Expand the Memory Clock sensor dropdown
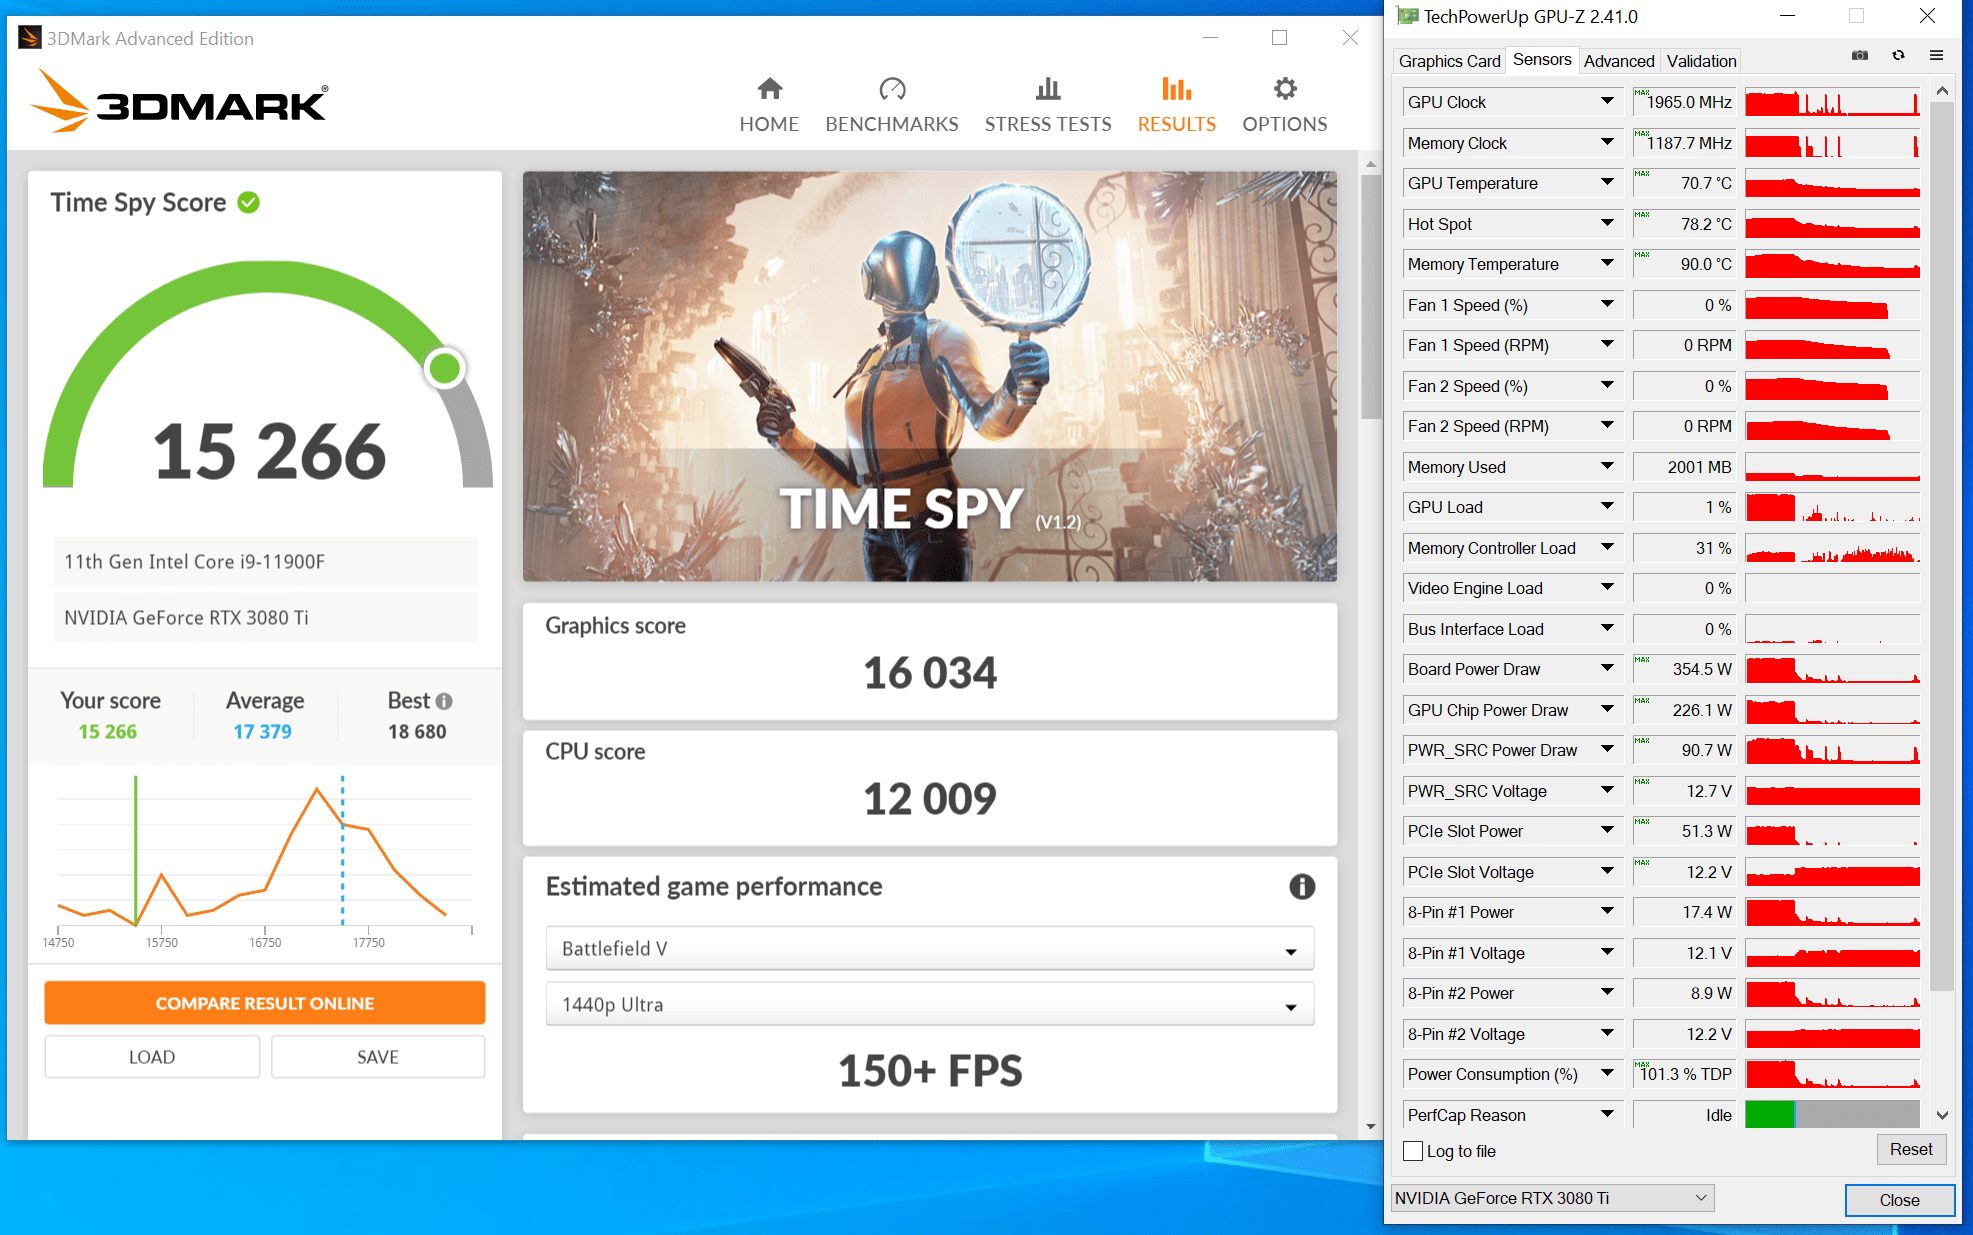This screenshot has width=1973, height=1235. [1607, 143]
